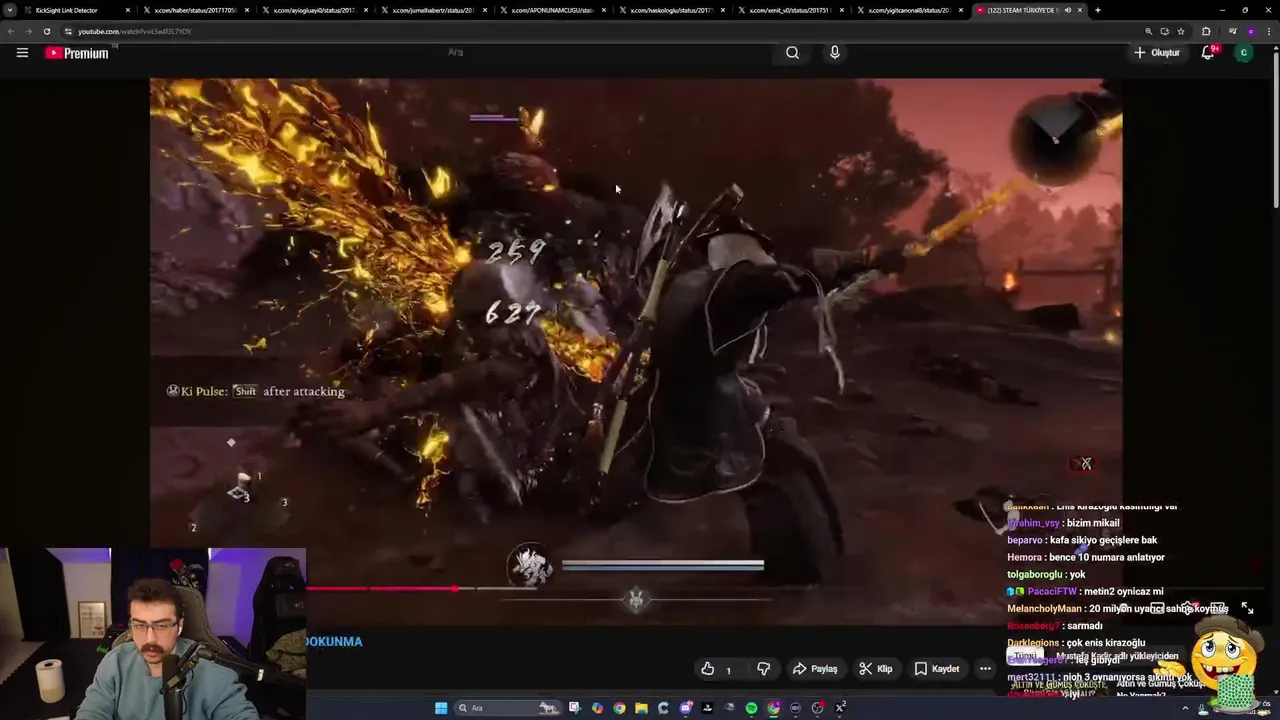Select the Tümü filter chip
The height and width of the screenshot is (720, 1280).
click(1025, 656)
